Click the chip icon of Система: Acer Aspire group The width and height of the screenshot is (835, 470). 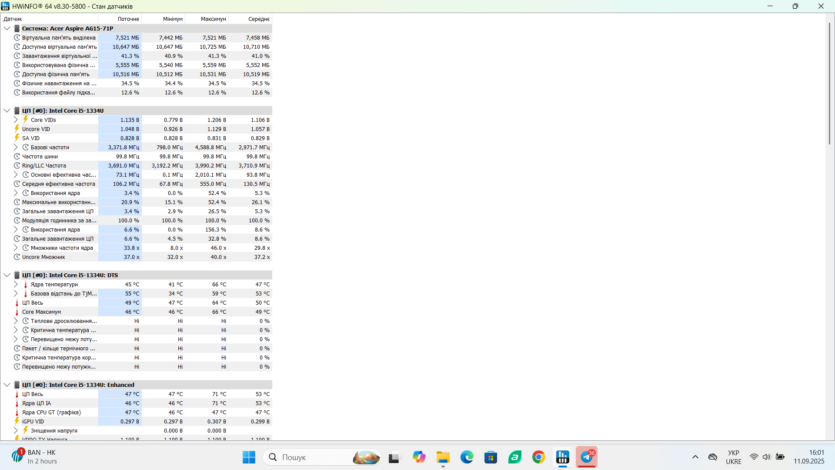[x=17, y=28]
